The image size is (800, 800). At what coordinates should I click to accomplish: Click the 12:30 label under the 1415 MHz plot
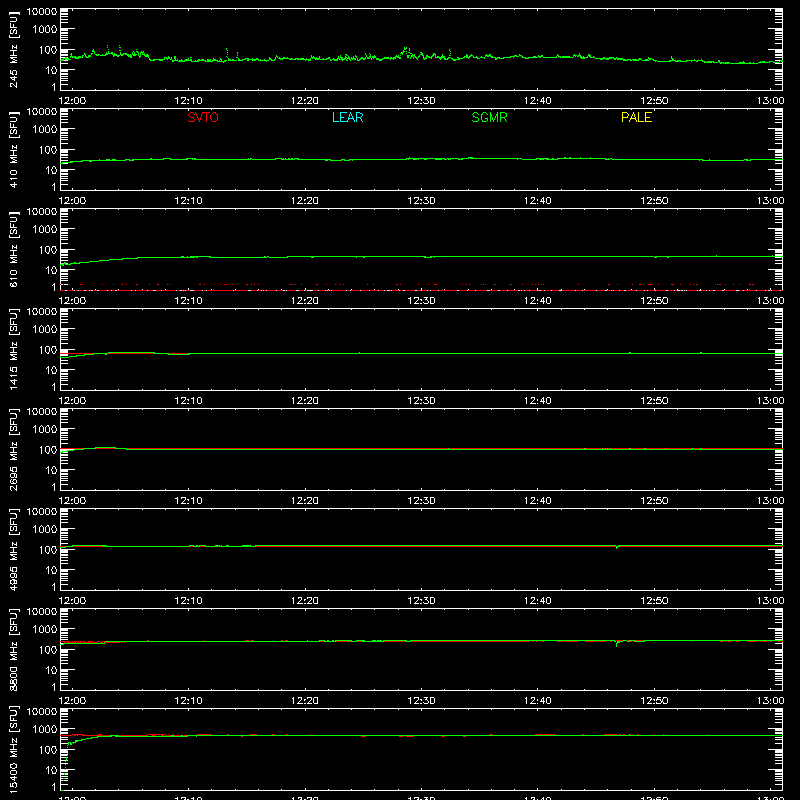click(x=421, y=401)
